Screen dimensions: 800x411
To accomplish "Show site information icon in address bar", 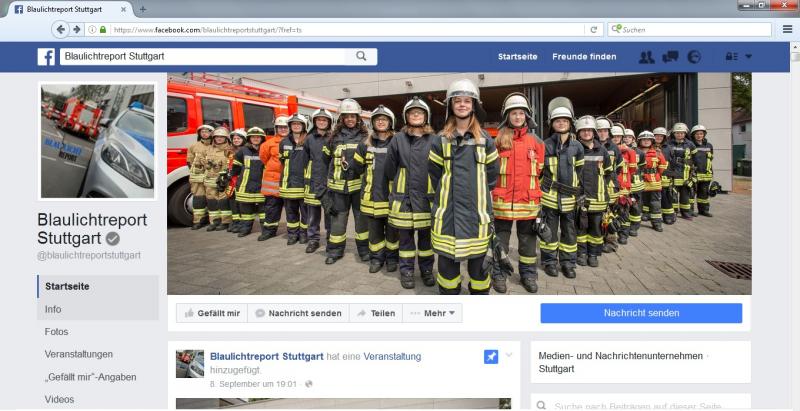I will [92, 30].
